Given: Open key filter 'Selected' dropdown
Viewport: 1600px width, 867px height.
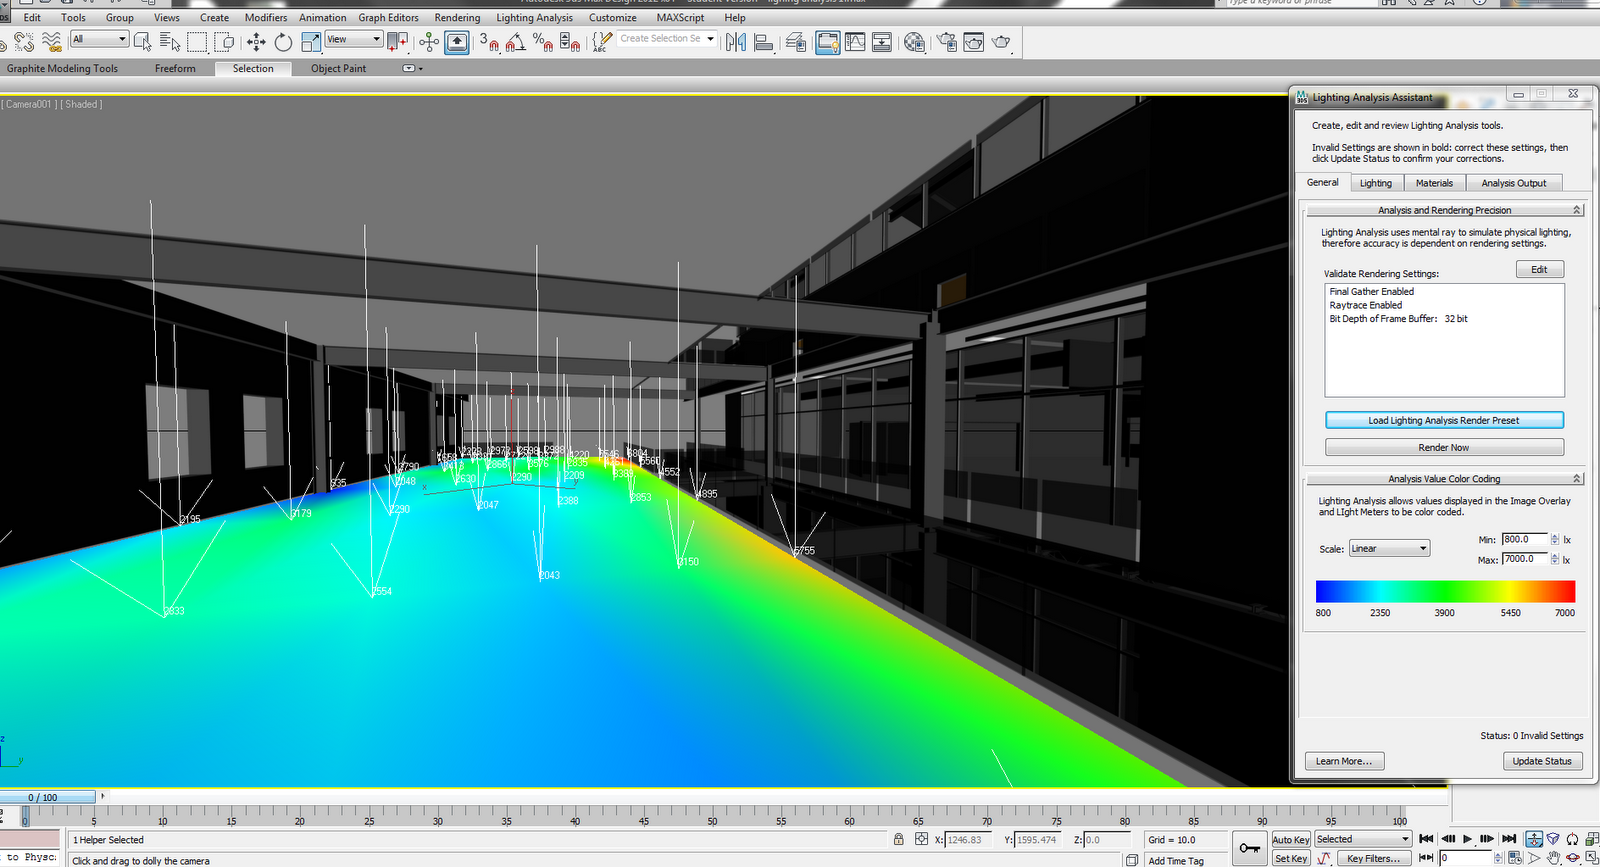Looking at the screenshot, I should pos(1362,839).
